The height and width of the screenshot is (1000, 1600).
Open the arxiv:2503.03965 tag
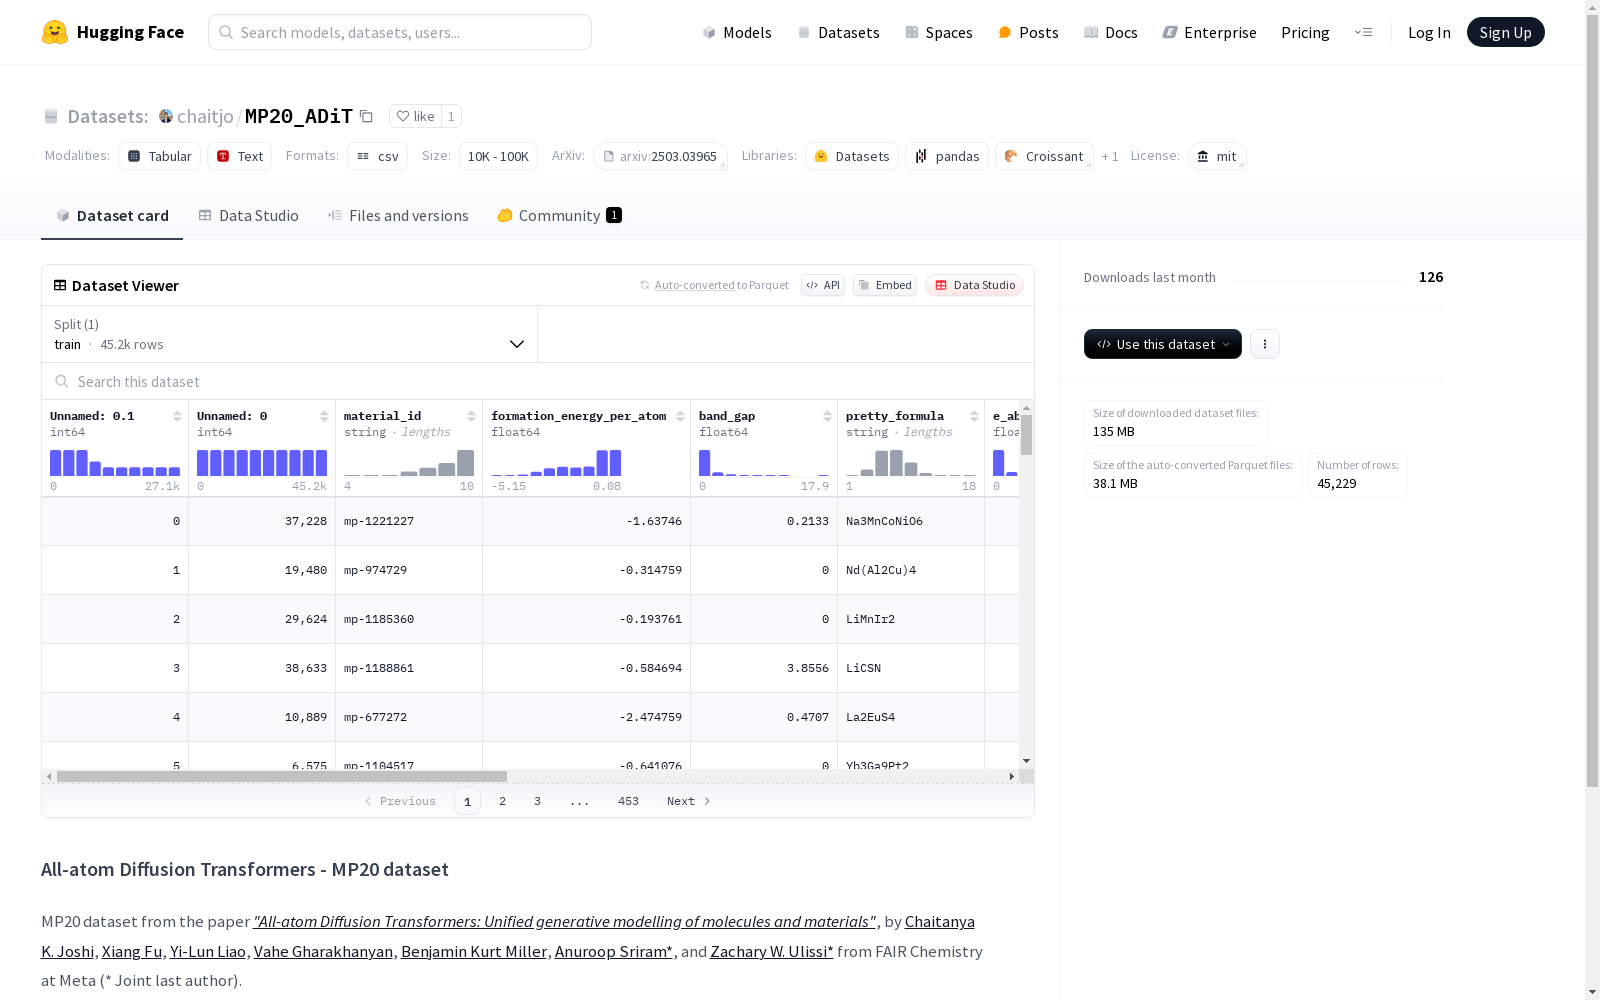[660, 156]
